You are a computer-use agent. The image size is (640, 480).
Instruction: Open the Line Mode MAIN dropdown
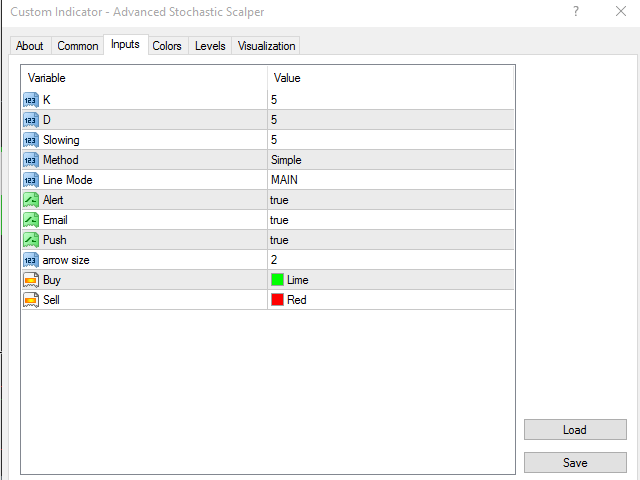point(390,180)
